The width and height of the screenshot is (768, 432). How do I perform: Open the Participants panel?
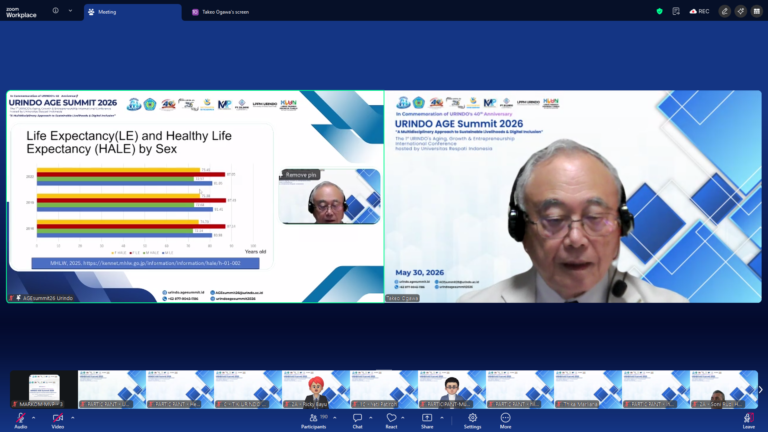pyautogui.click(x=313, y=420)
